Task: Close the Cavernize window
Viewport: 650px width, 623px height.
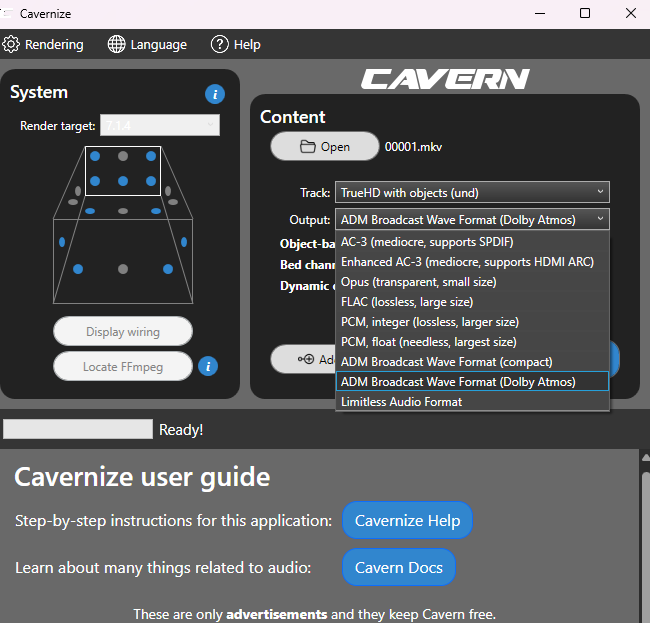Action: [x=631, y=13]
